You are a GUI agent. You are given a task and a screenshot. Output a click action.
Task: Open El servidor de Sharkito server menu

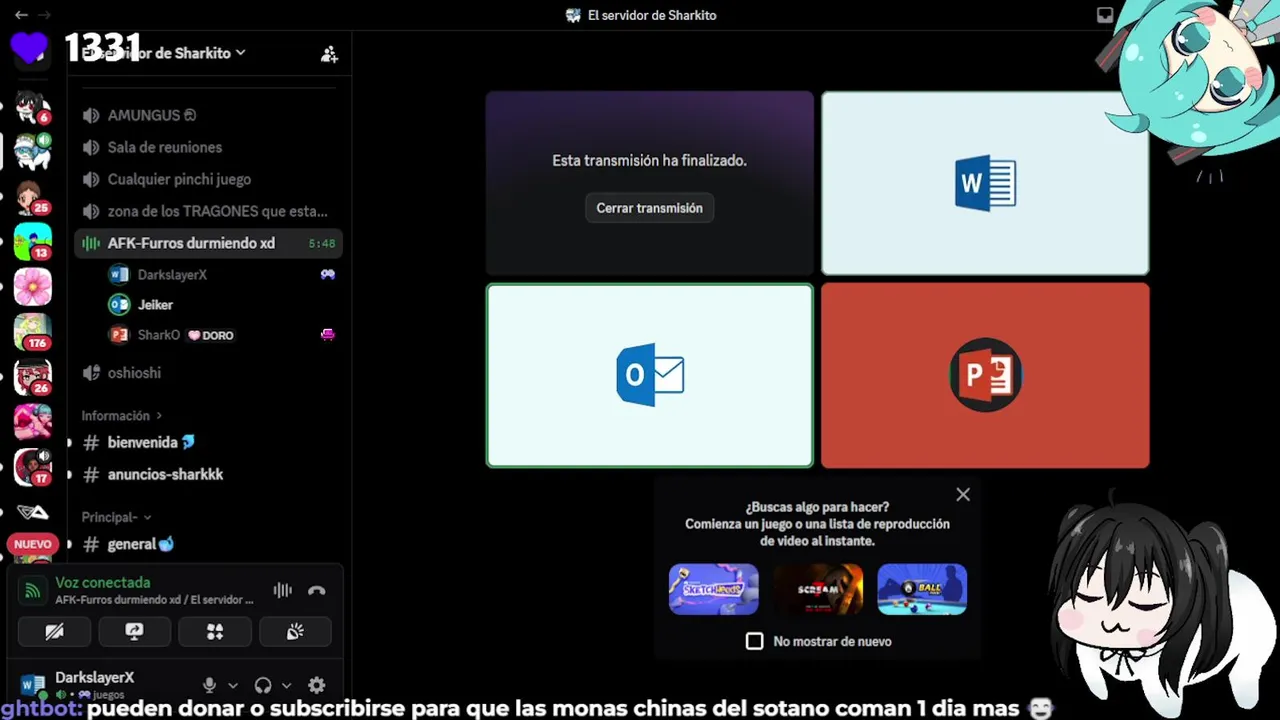(x=165, y=53)
